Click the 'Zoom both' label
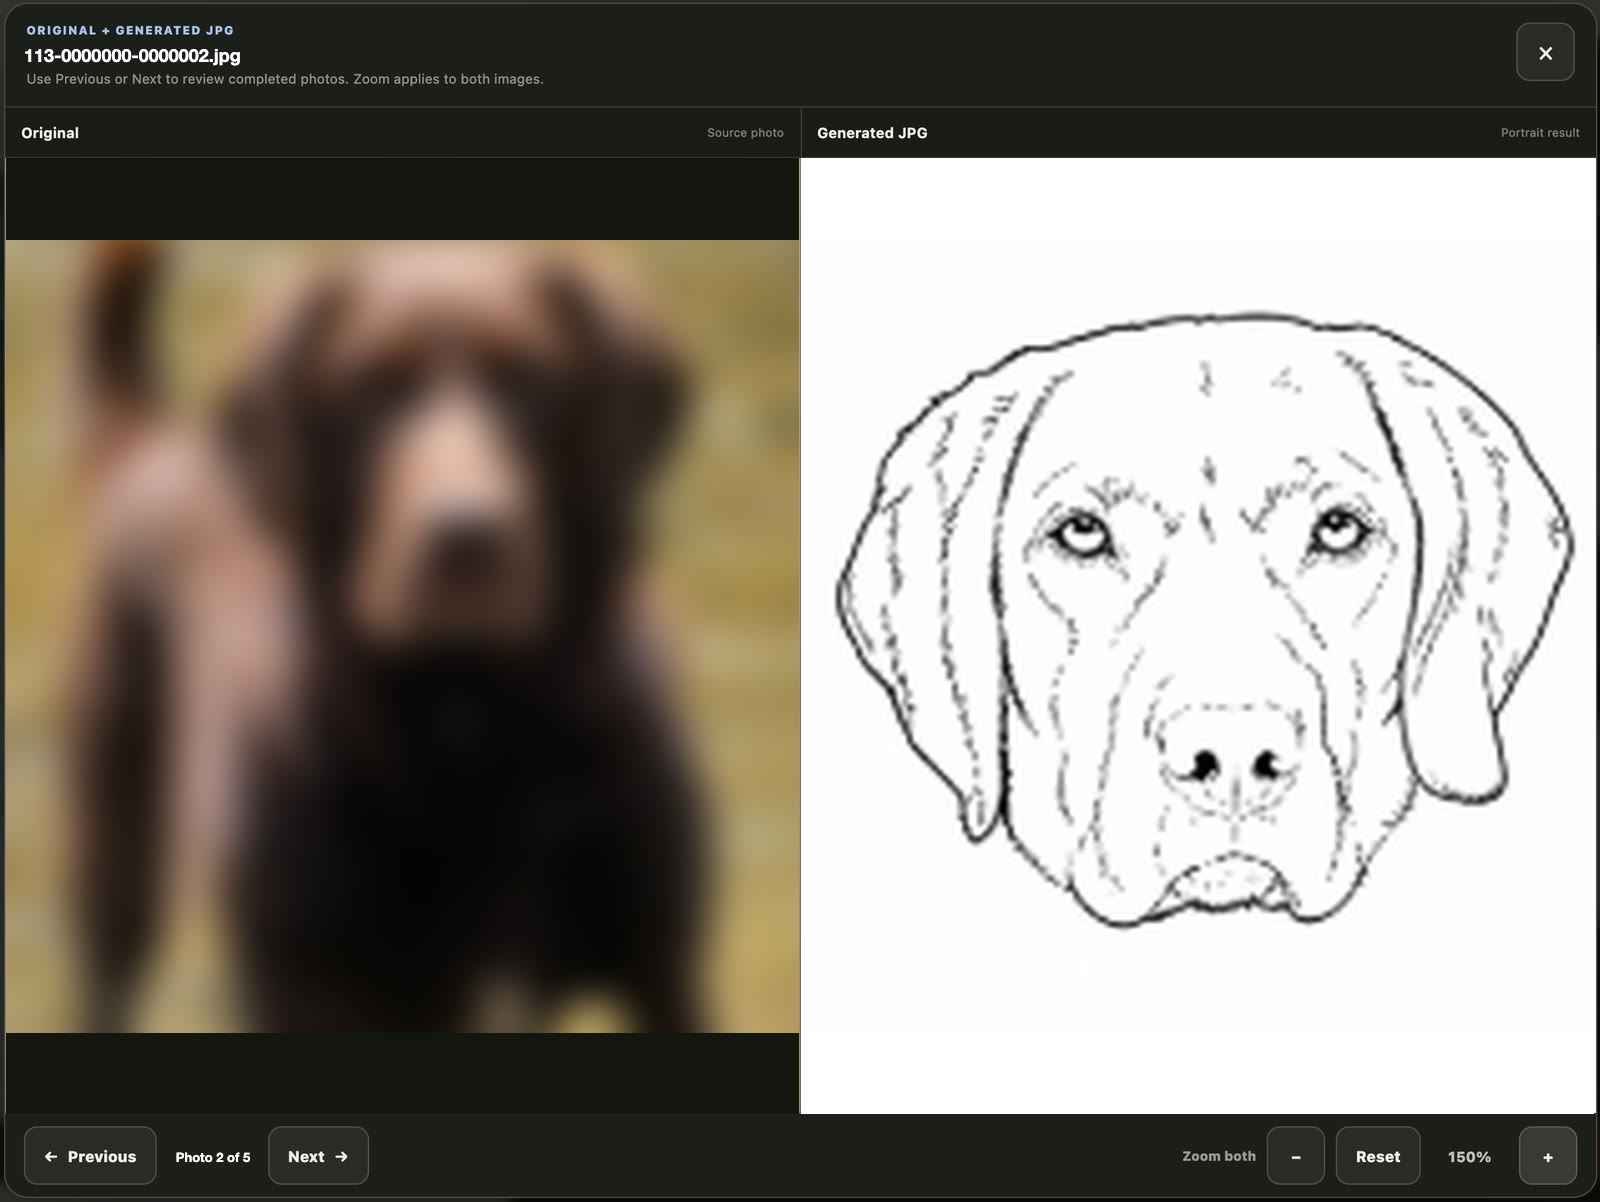The height and width of the screenshot is (1202, 1600). (x=1219, y=1156)
